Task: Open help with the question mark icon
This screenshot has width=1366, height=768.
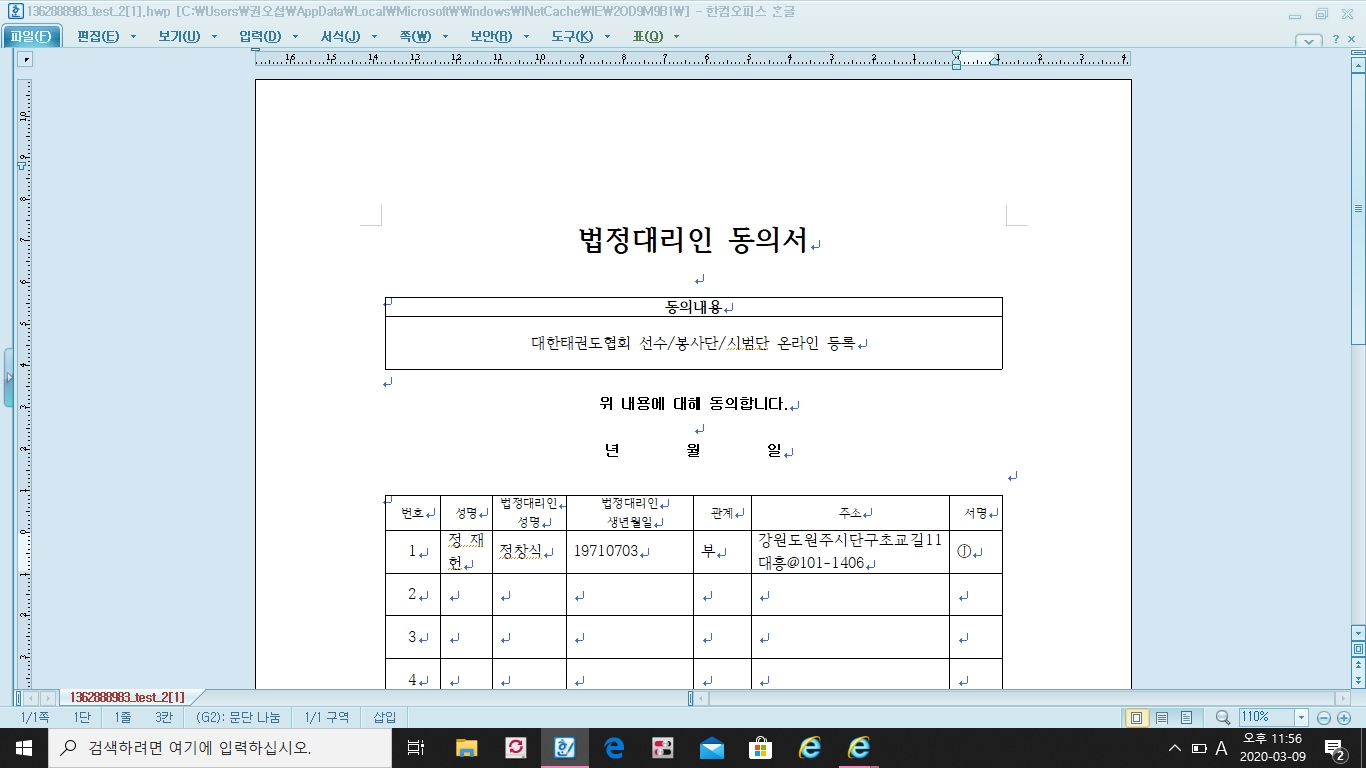Action: tap(1336, 39)
